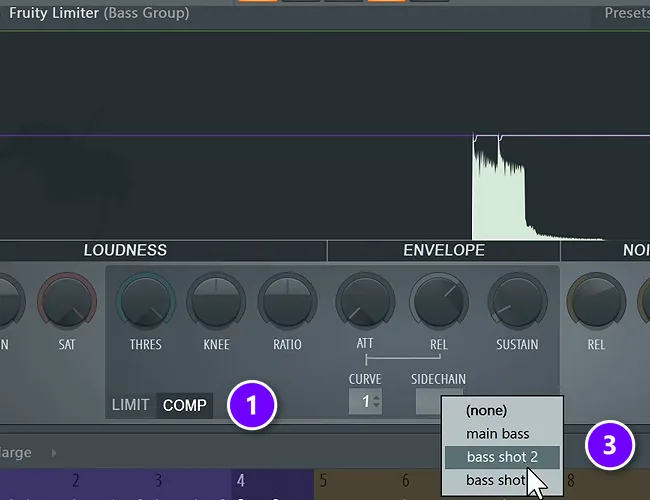Choose main bass sidechain source
Image resolution: width=650 pixels, height=500 pixels.
[502, 434]
